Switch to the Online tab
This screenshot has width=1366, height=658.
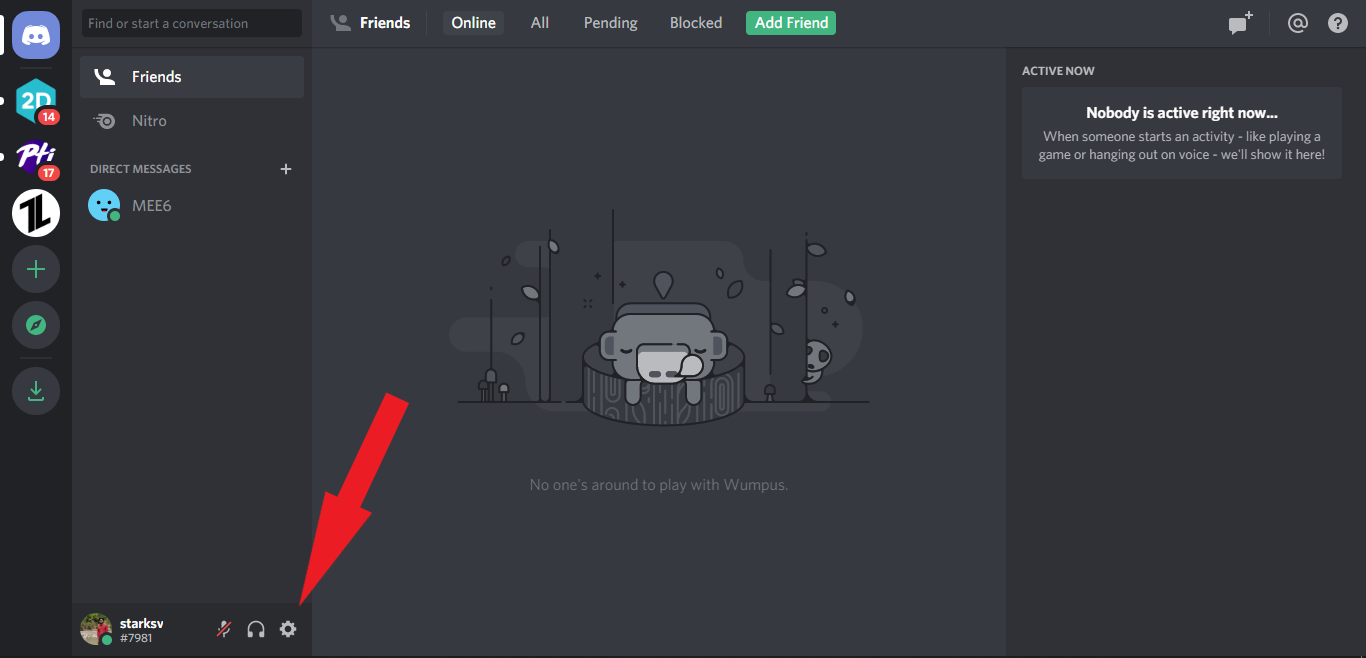pyautogui.click(x=473, y=23)
